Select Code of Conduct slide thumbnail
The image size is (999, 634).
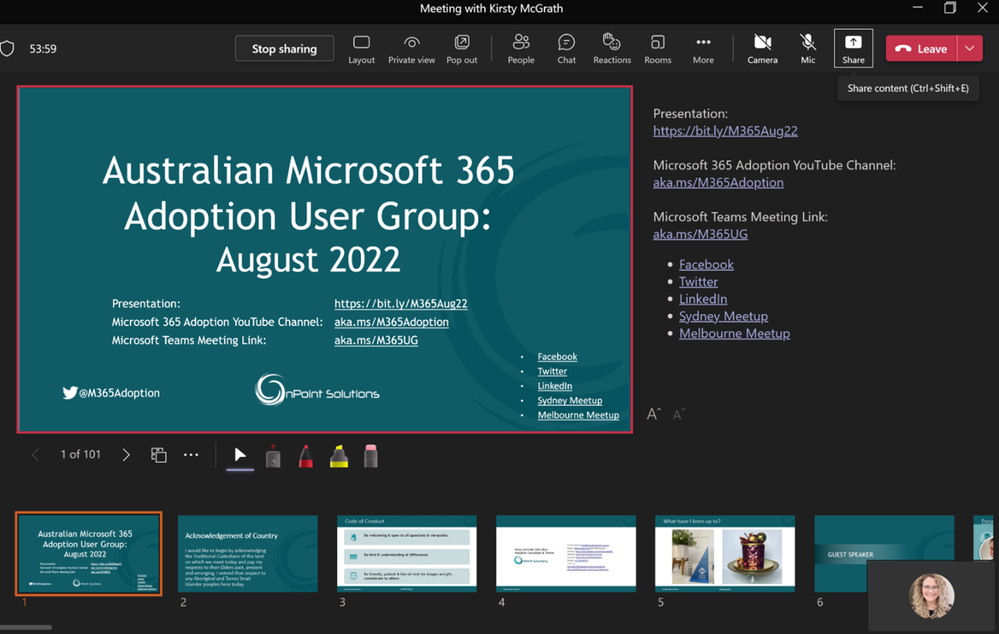(x=406, y=554)
